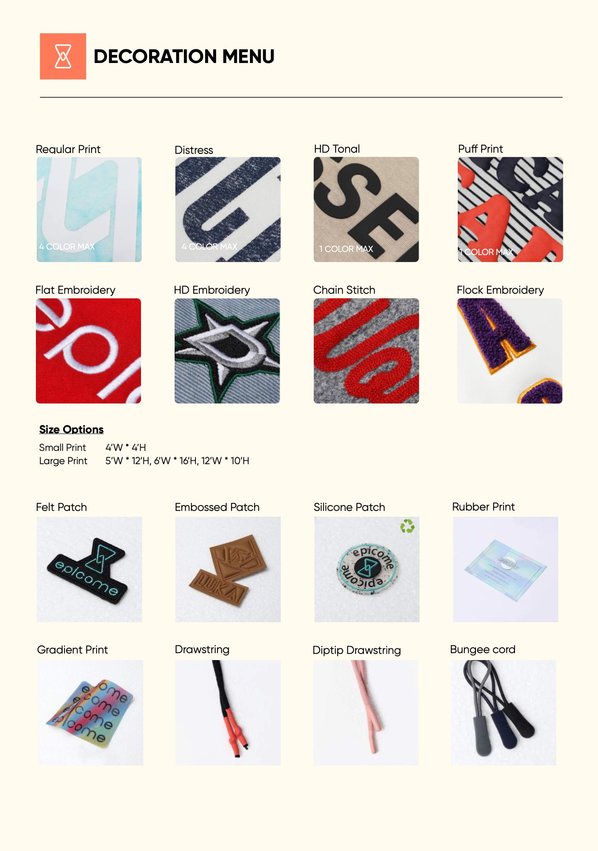Click the Rubber Print holographic image
Screen dimensions: 598x851
(505, 569)
